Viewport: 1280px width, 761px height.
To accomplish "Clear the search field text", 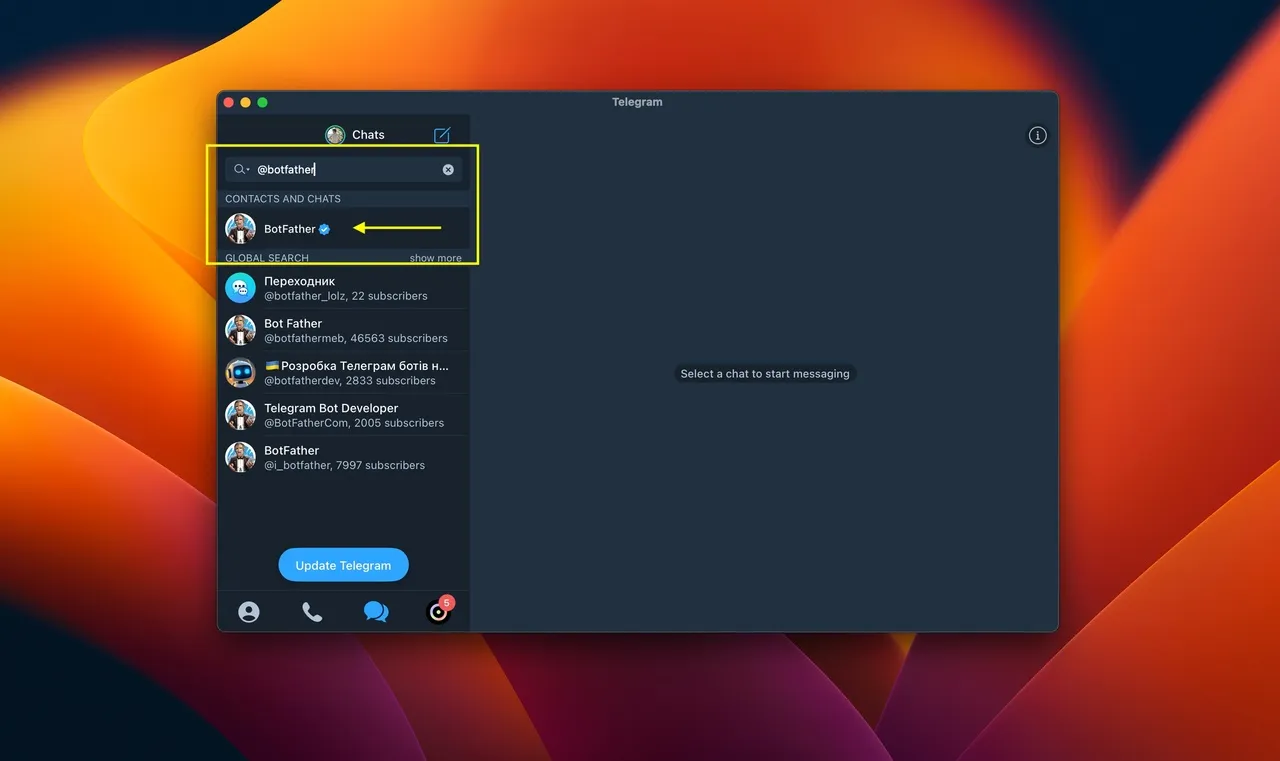I will tap(448, 170).
